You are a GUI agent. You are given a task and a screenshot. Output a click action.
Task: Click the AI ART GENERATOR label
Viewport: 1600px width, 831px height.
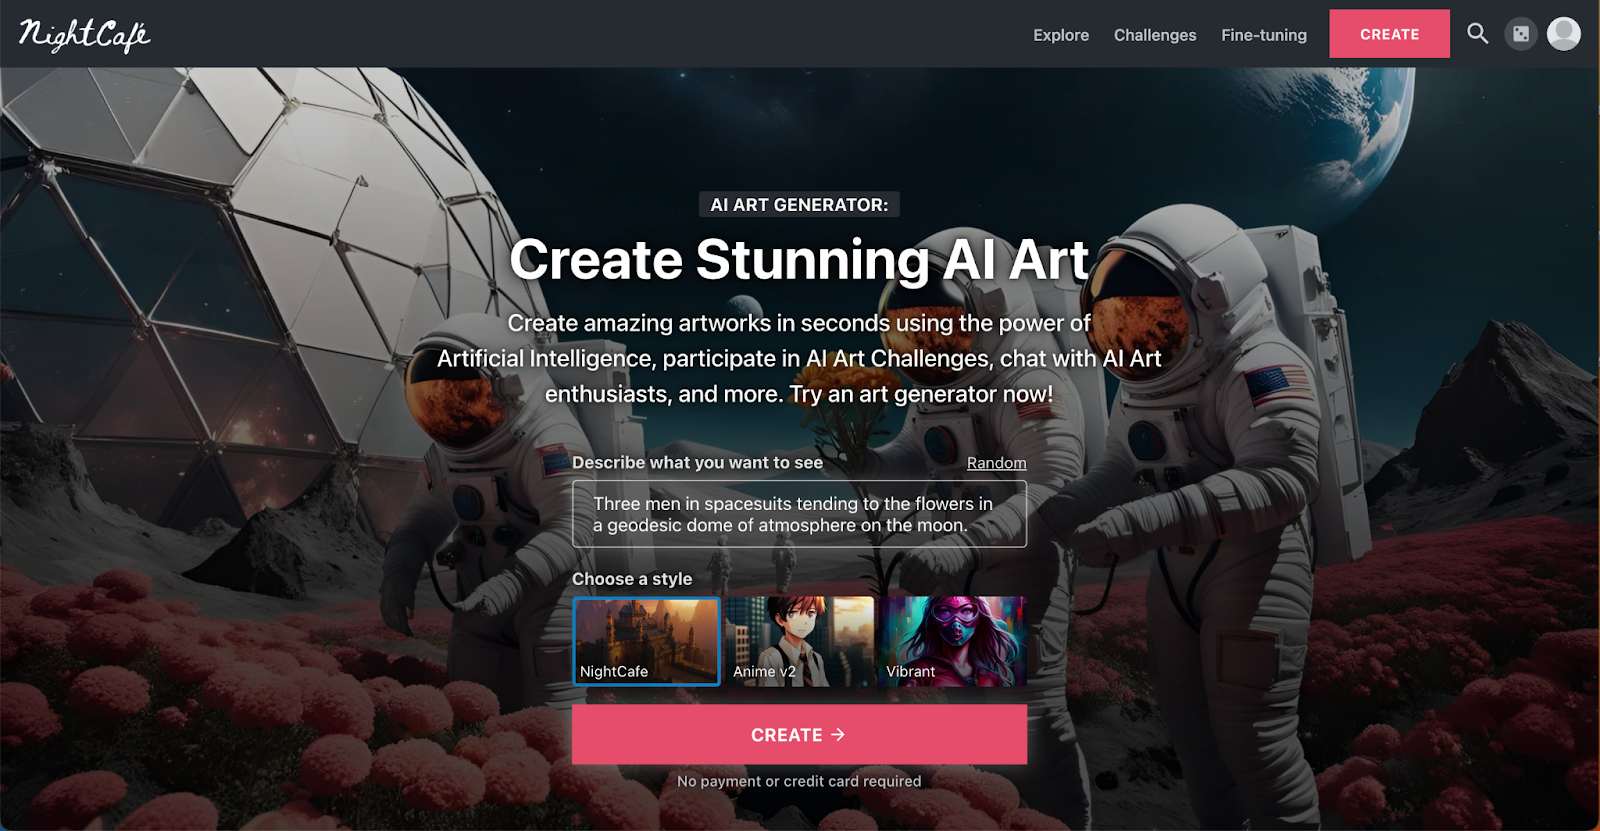[799, 205]
